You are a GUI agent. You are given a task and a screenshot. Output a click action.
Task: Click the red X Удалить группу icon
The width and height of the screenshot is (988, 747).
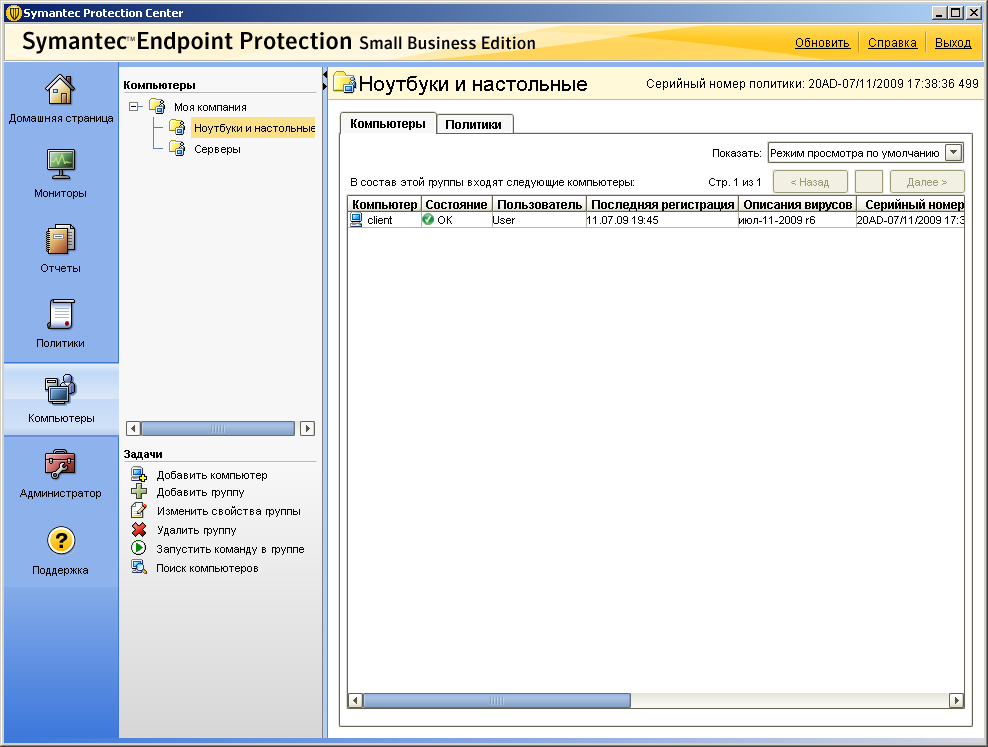click(139, 530)
